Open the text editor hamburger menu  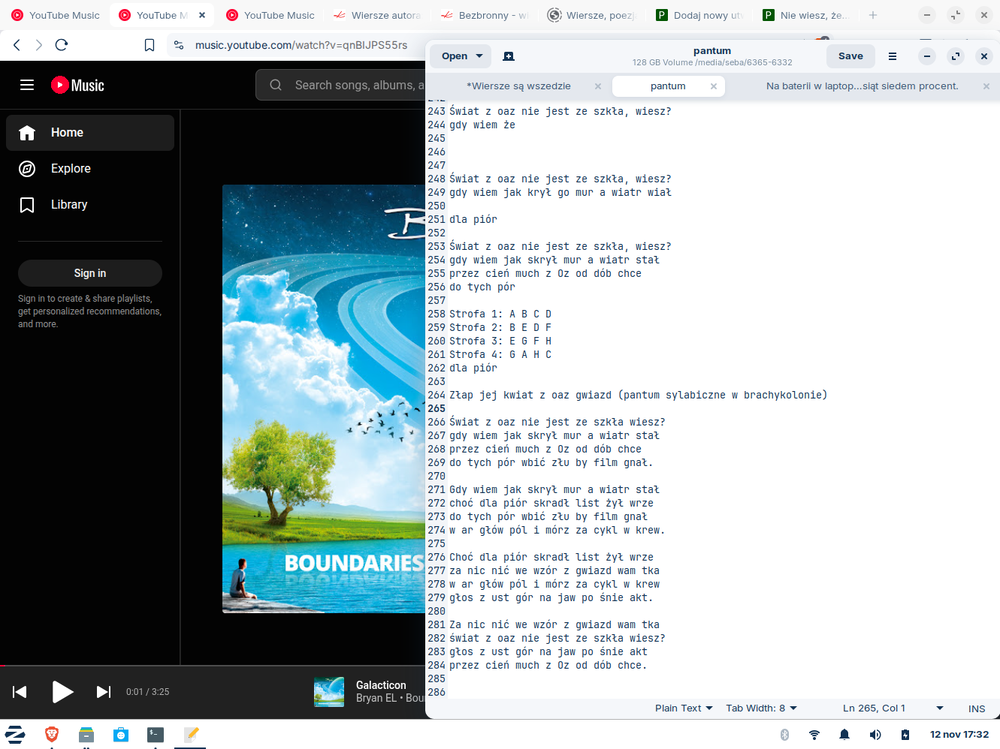pos(893,56)
